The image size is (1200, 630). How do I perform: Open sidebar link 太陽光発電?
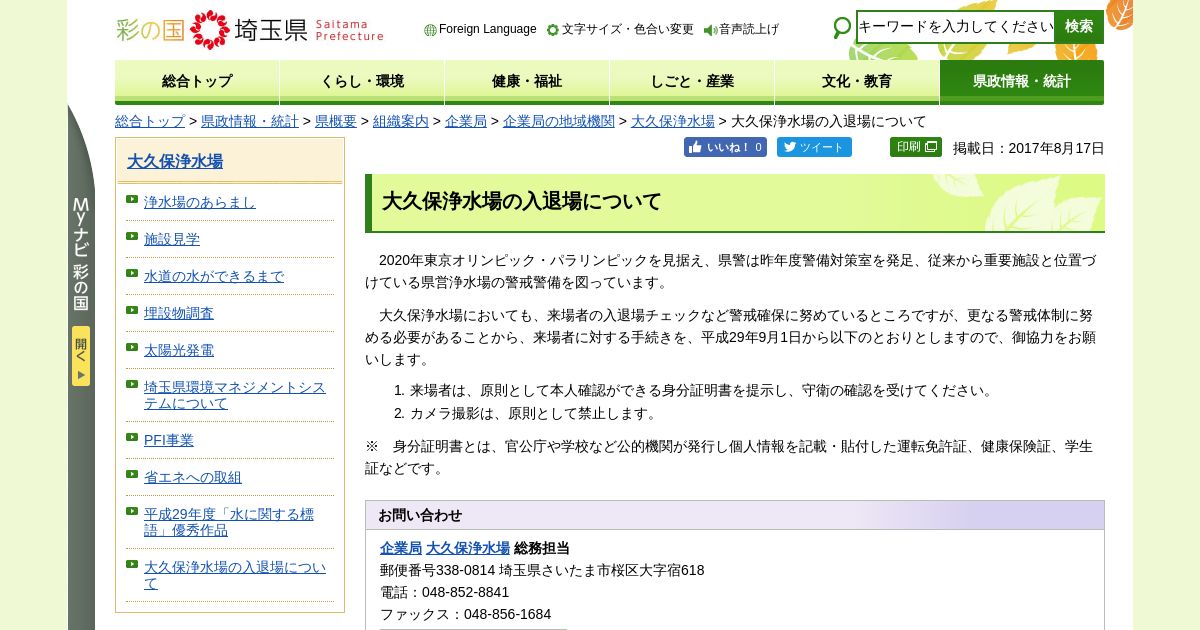(x=179, y=350)
